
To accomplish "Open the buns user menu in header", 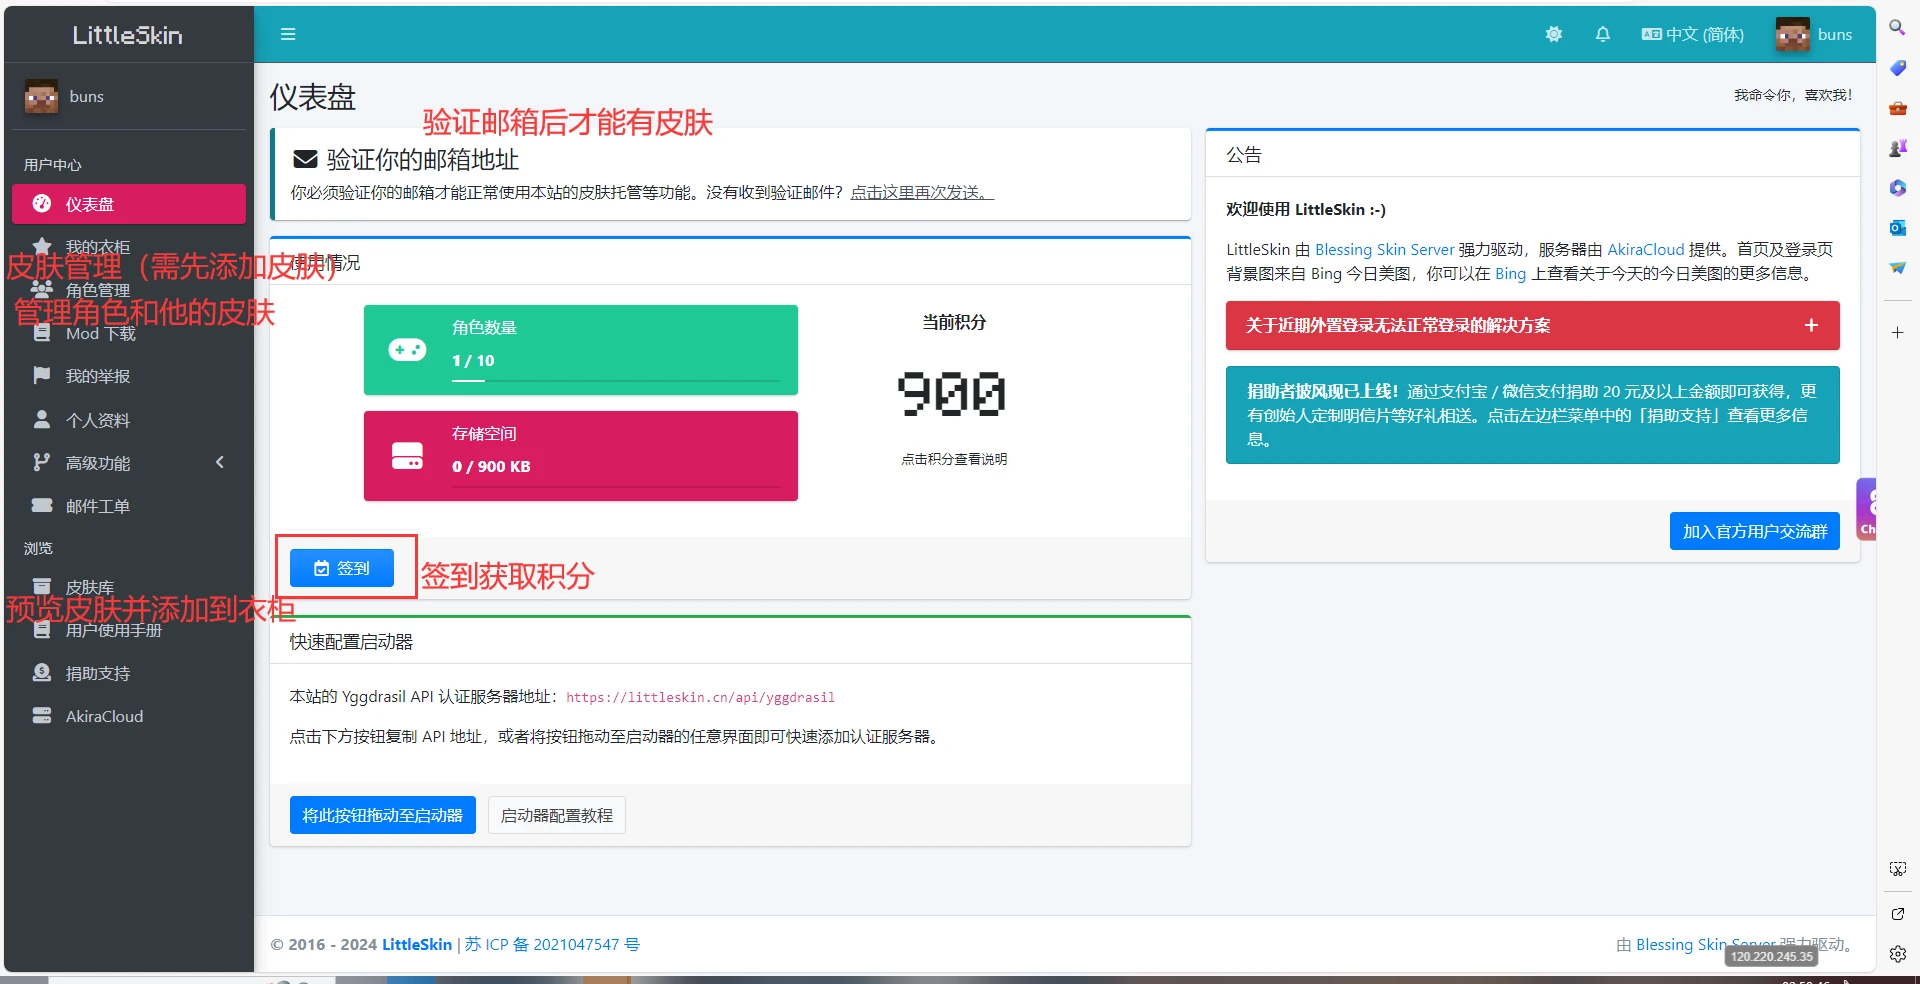I will click(1814, 35).
